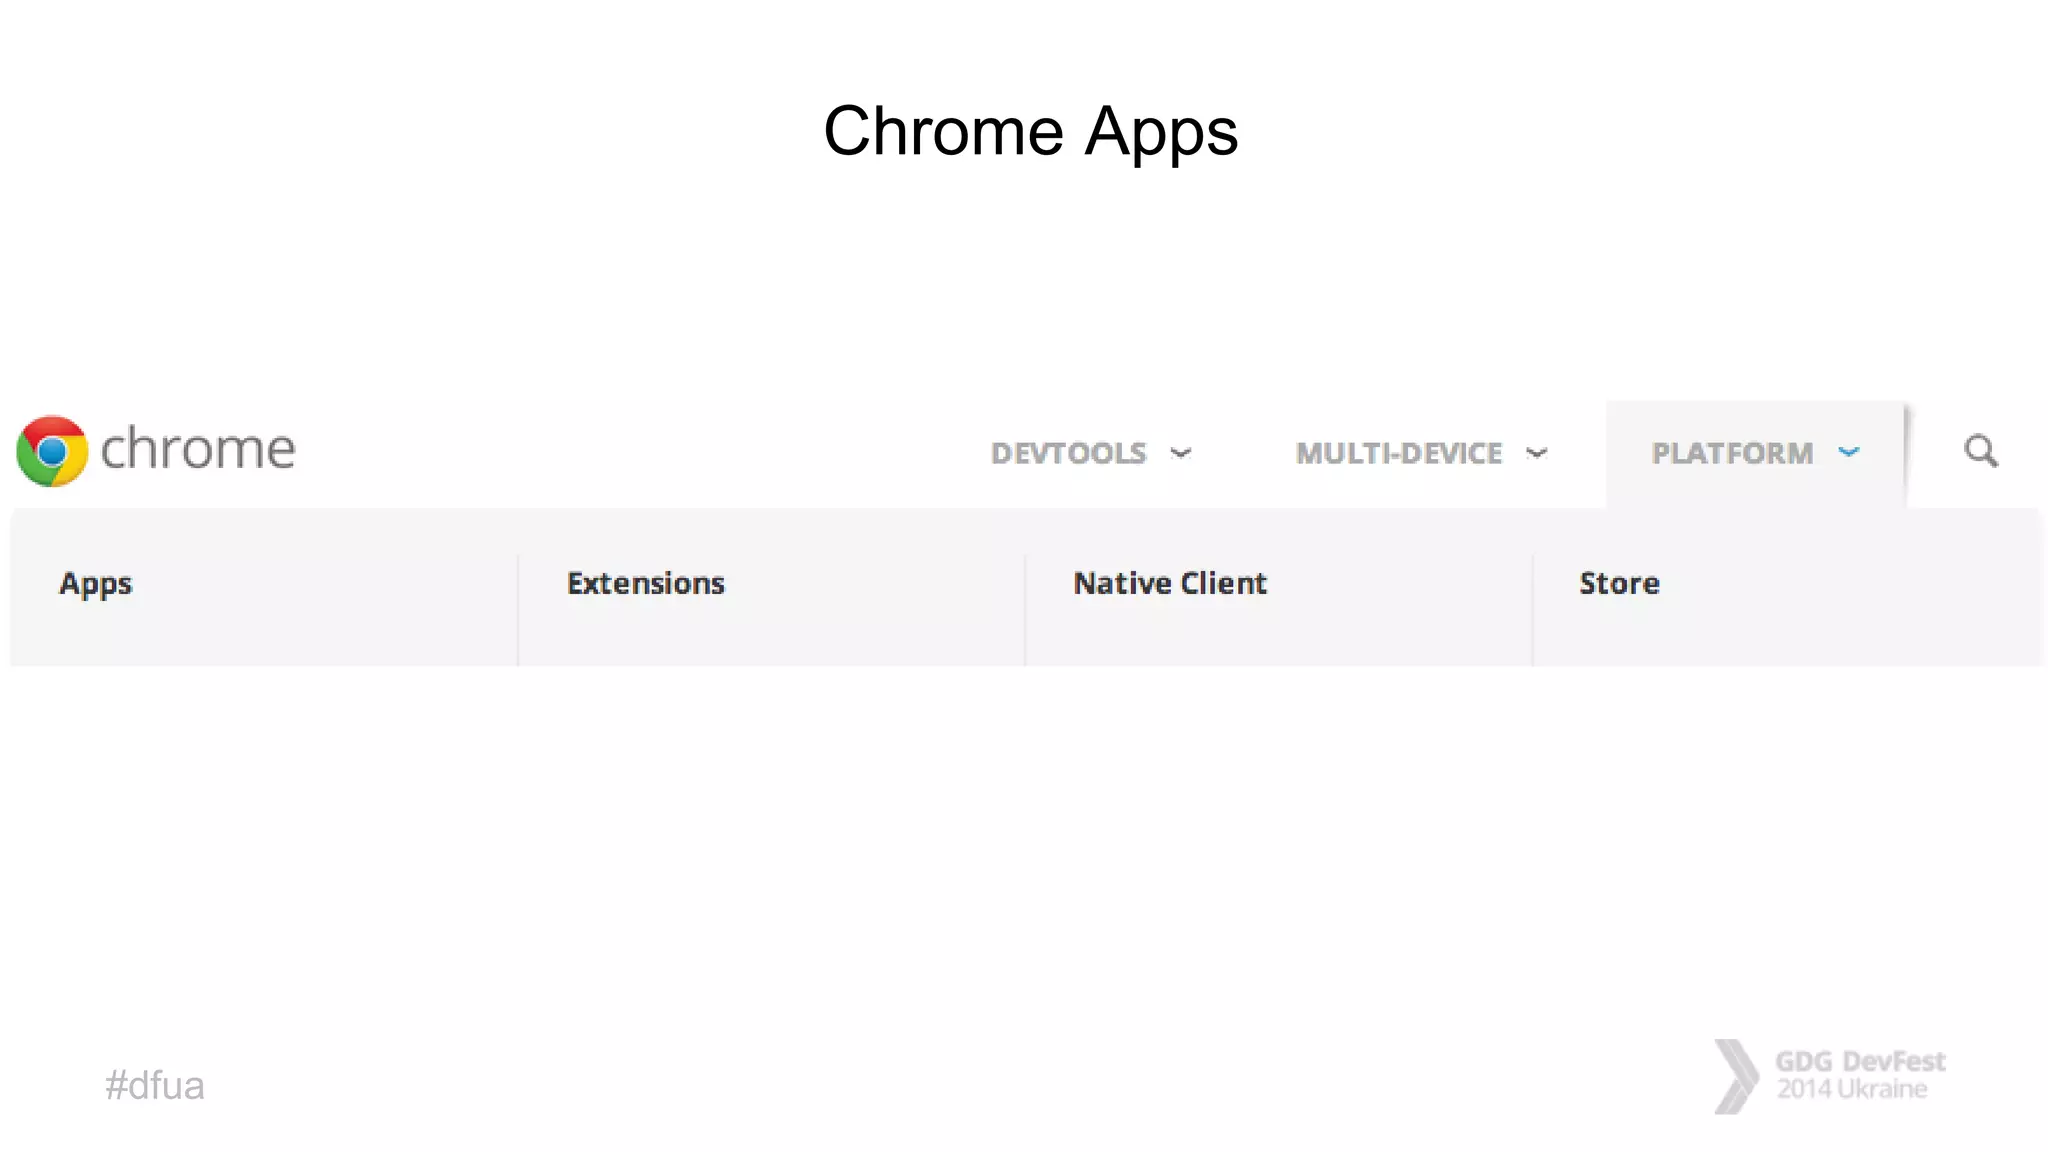Click the chrome wordmark text
The image size is (2048, 1152).
(198, 448)
